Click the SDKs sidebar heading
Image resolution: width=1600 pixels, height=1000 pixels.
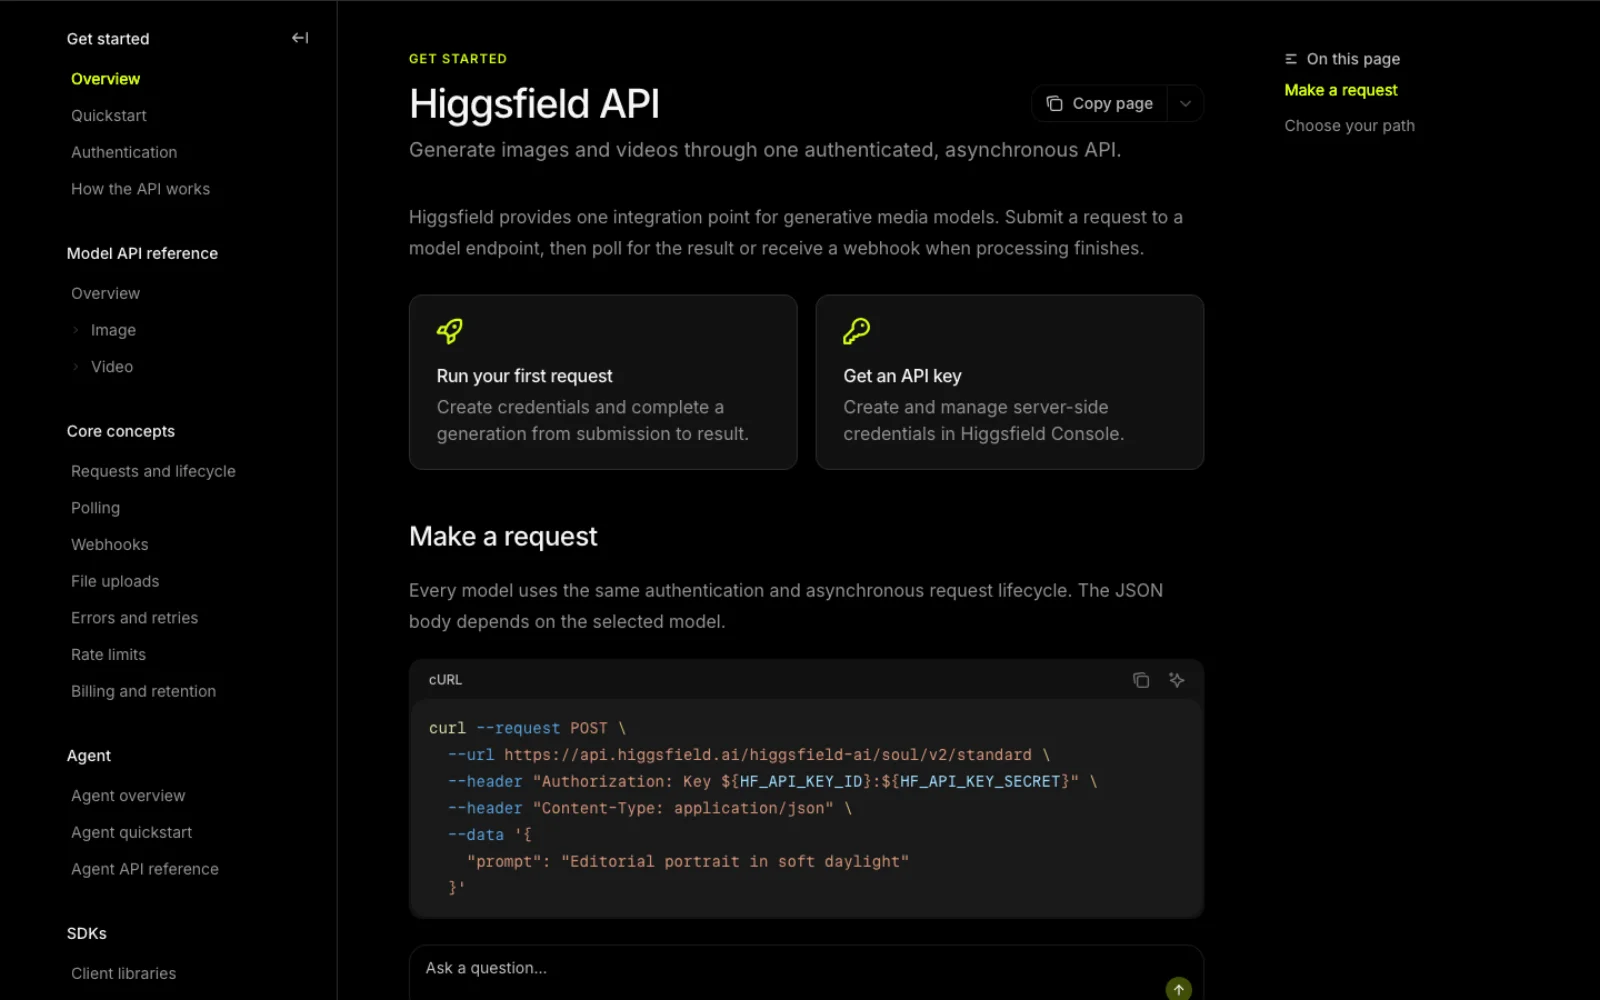(x=87, y=934)
